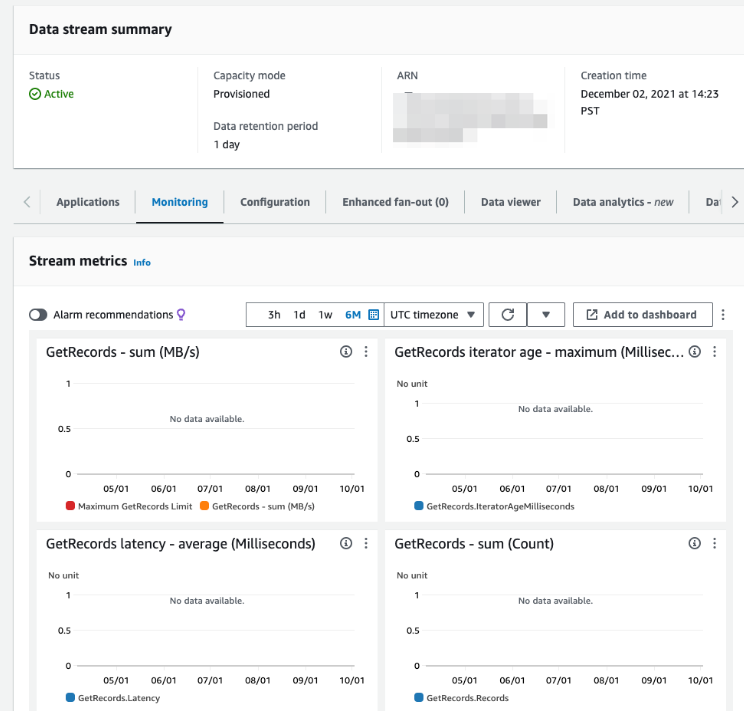This screenshot has width=744, height=711.
Task: Show more tabs with right chevron
Action: click(x=735, y=202)
